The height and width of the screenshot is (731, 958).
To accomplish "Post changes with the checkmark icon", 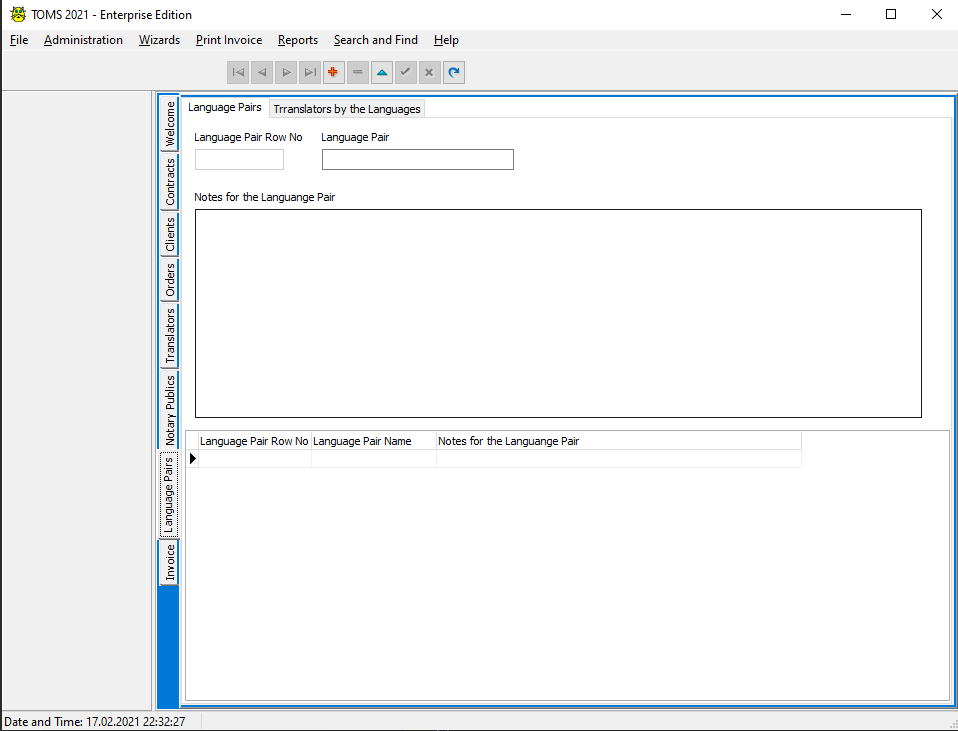I will [405, 72].
